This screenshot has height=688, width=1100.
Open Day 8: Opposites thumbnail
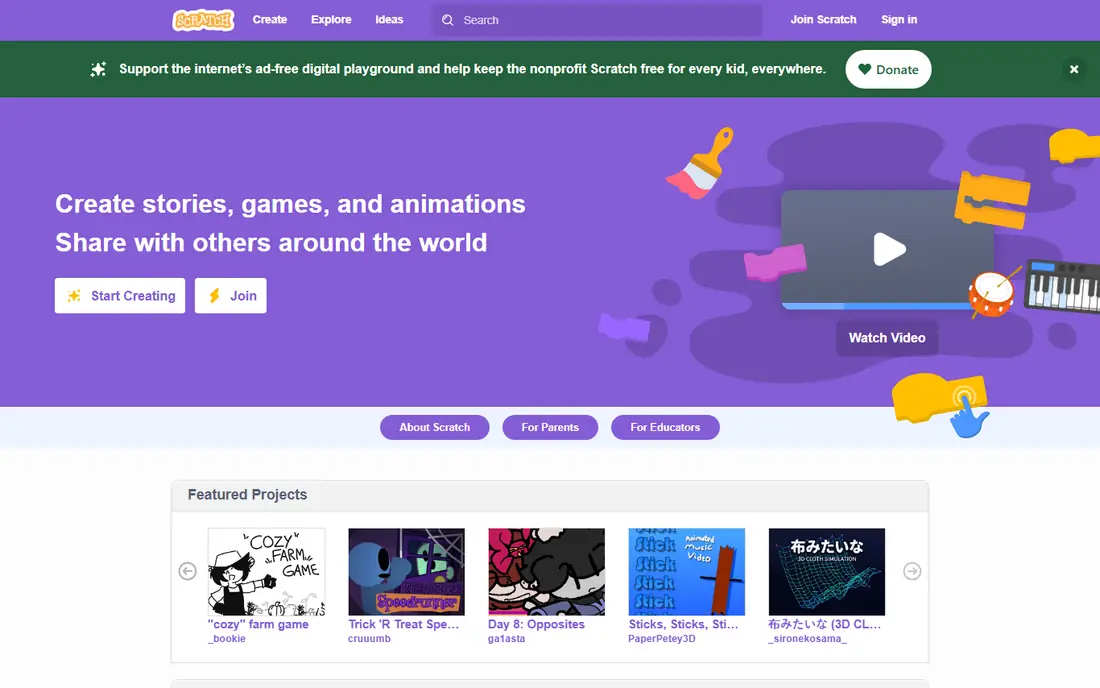[x=546, y=572]
